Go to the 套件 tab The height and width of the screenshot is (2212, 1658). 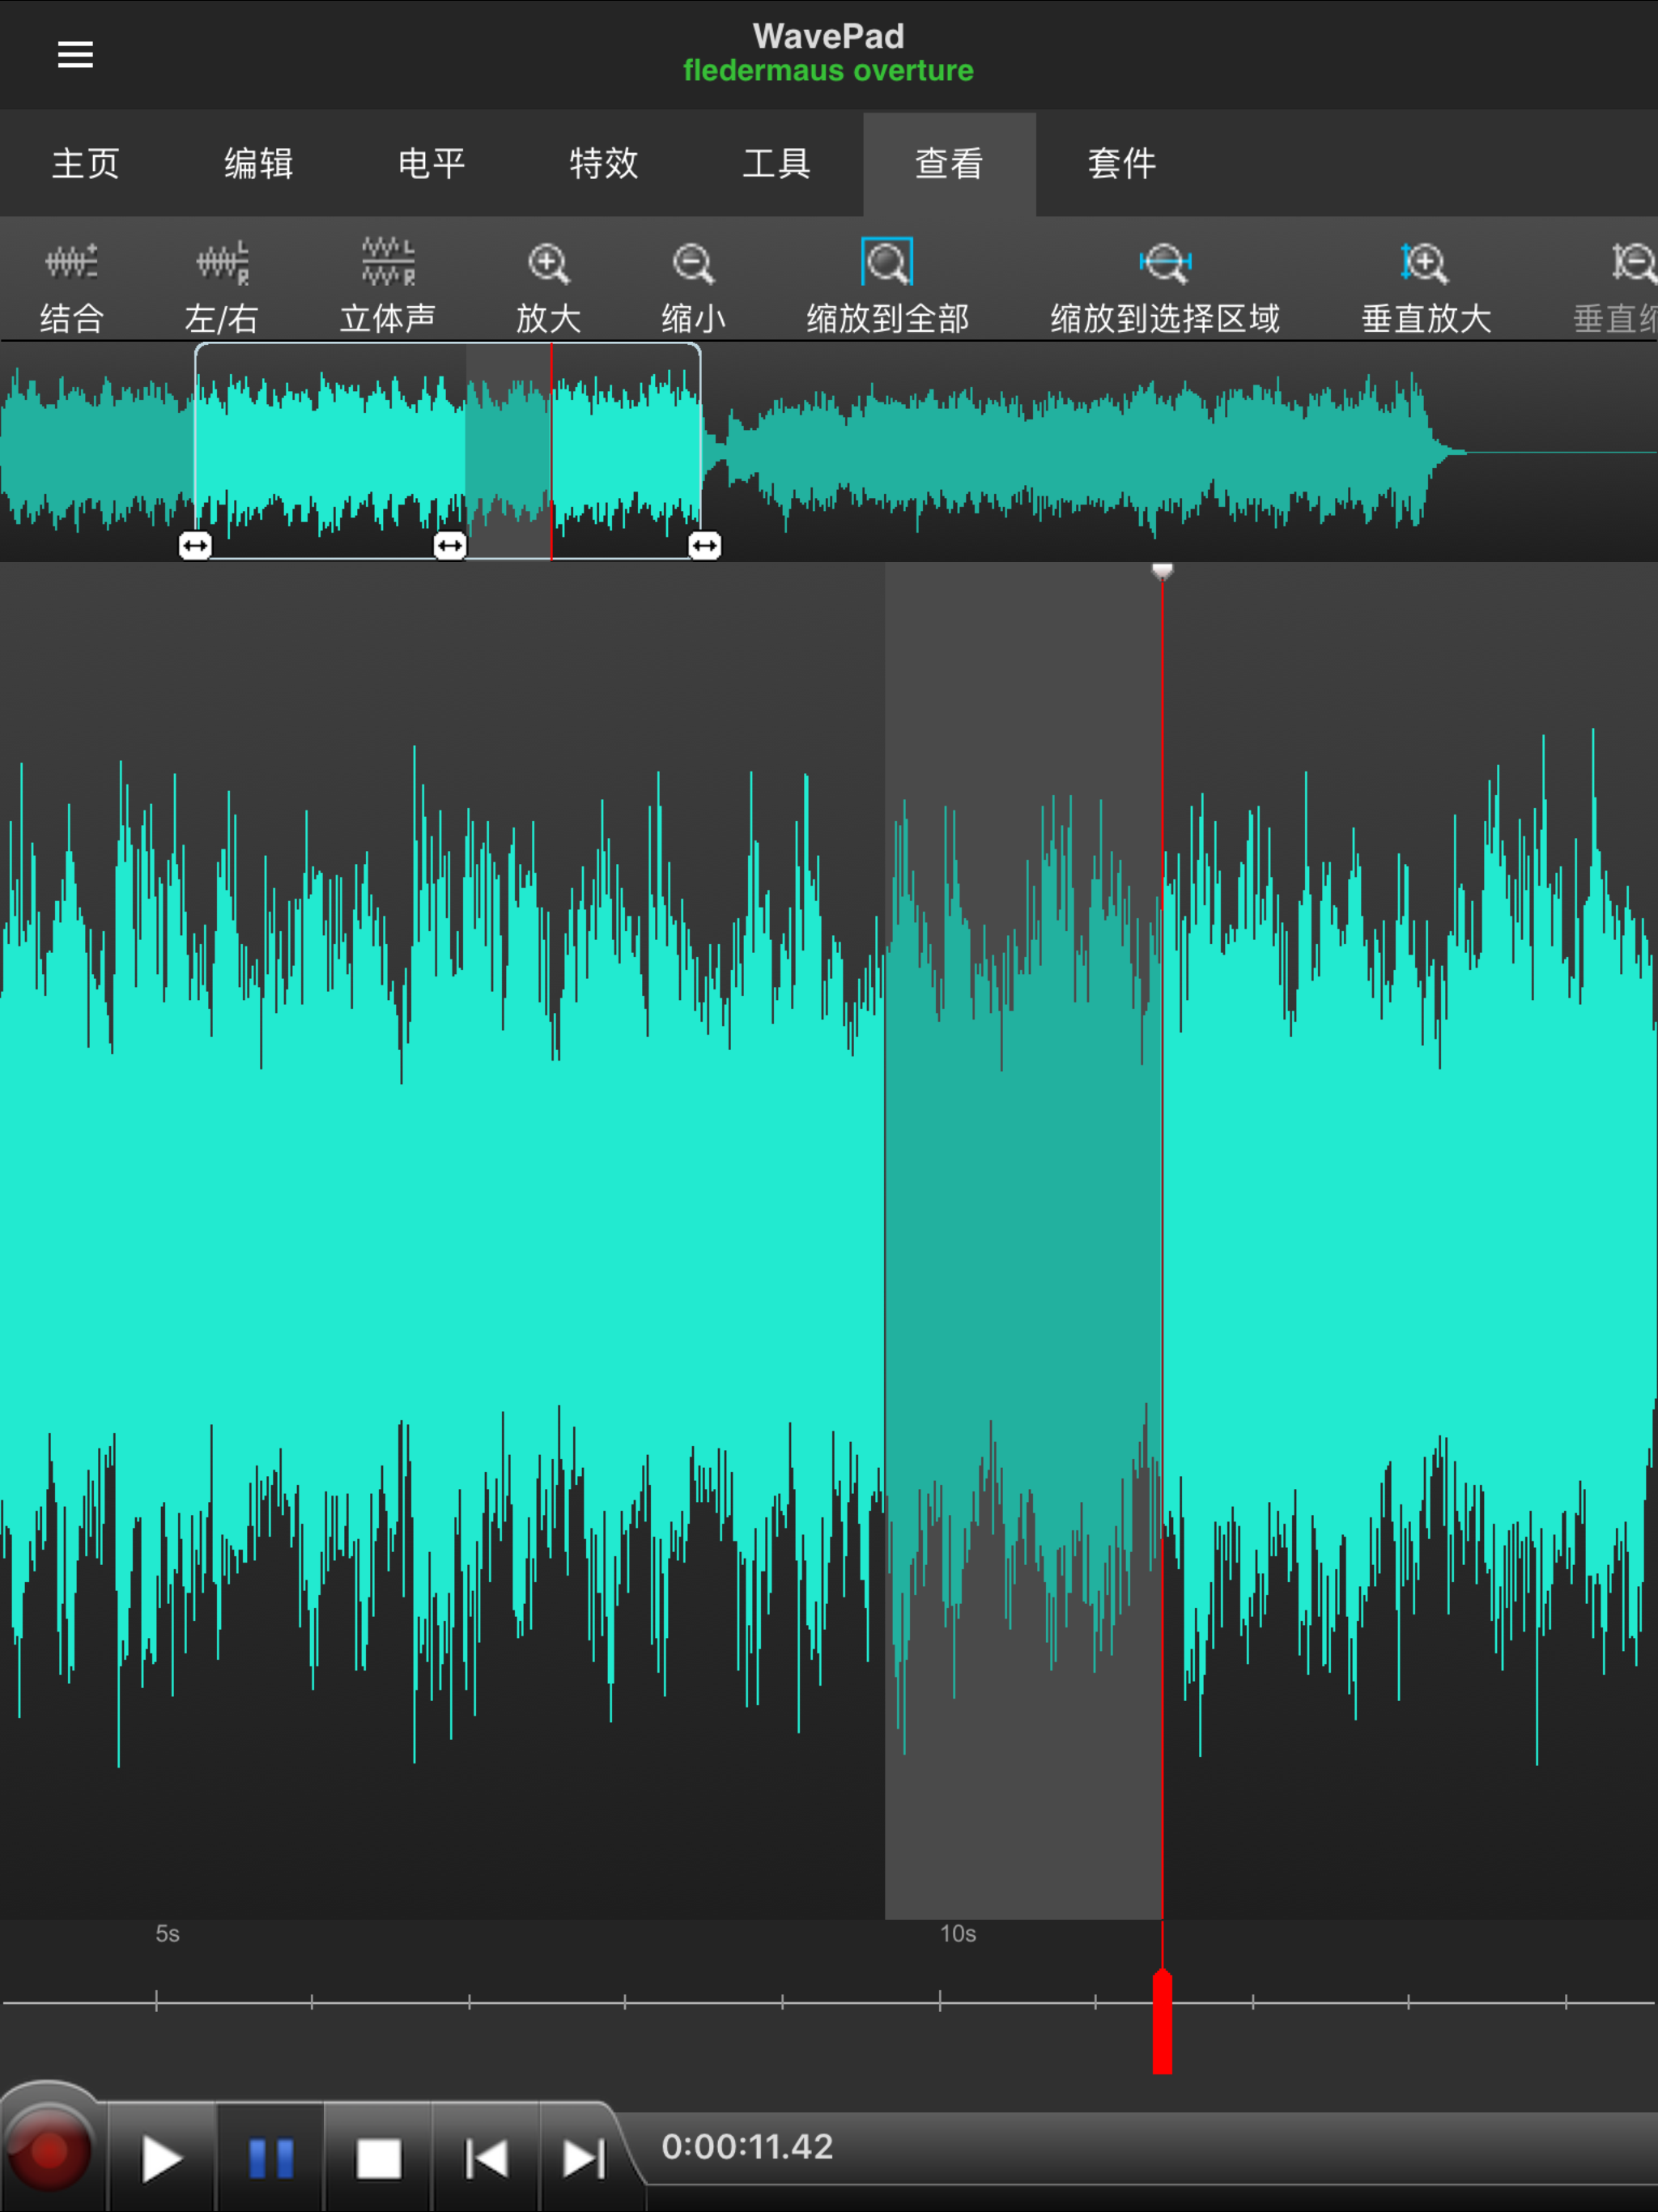click(x=1122, y=163)
